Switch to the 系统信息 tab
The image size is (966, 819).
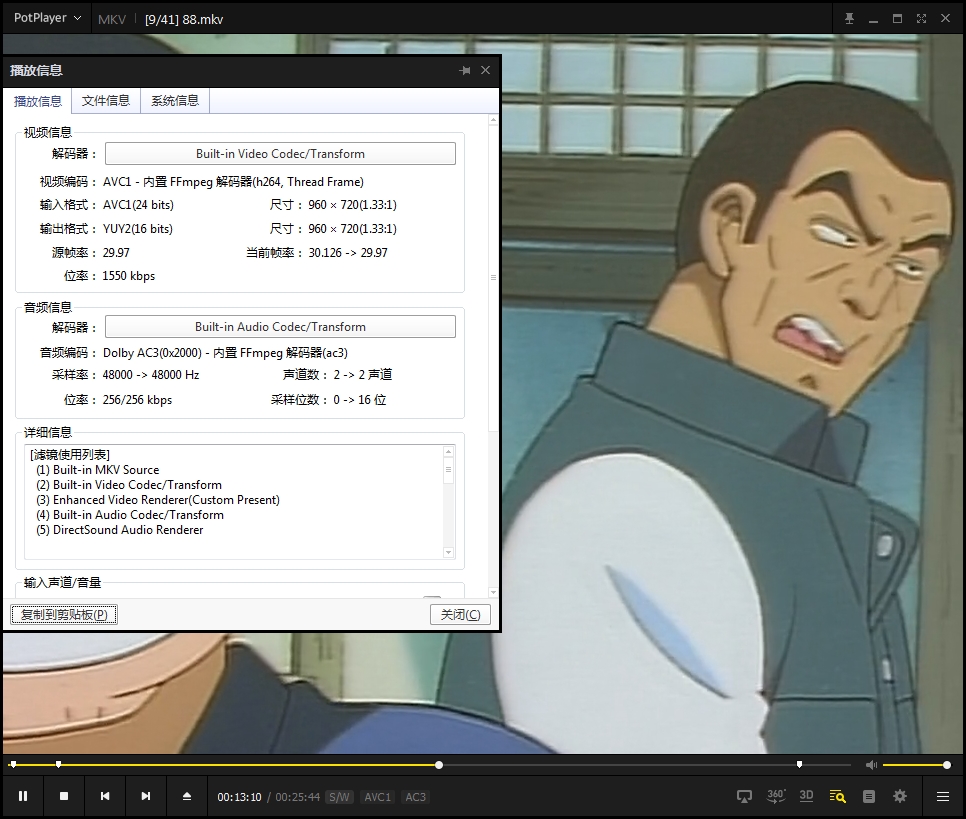click(175, 100)
